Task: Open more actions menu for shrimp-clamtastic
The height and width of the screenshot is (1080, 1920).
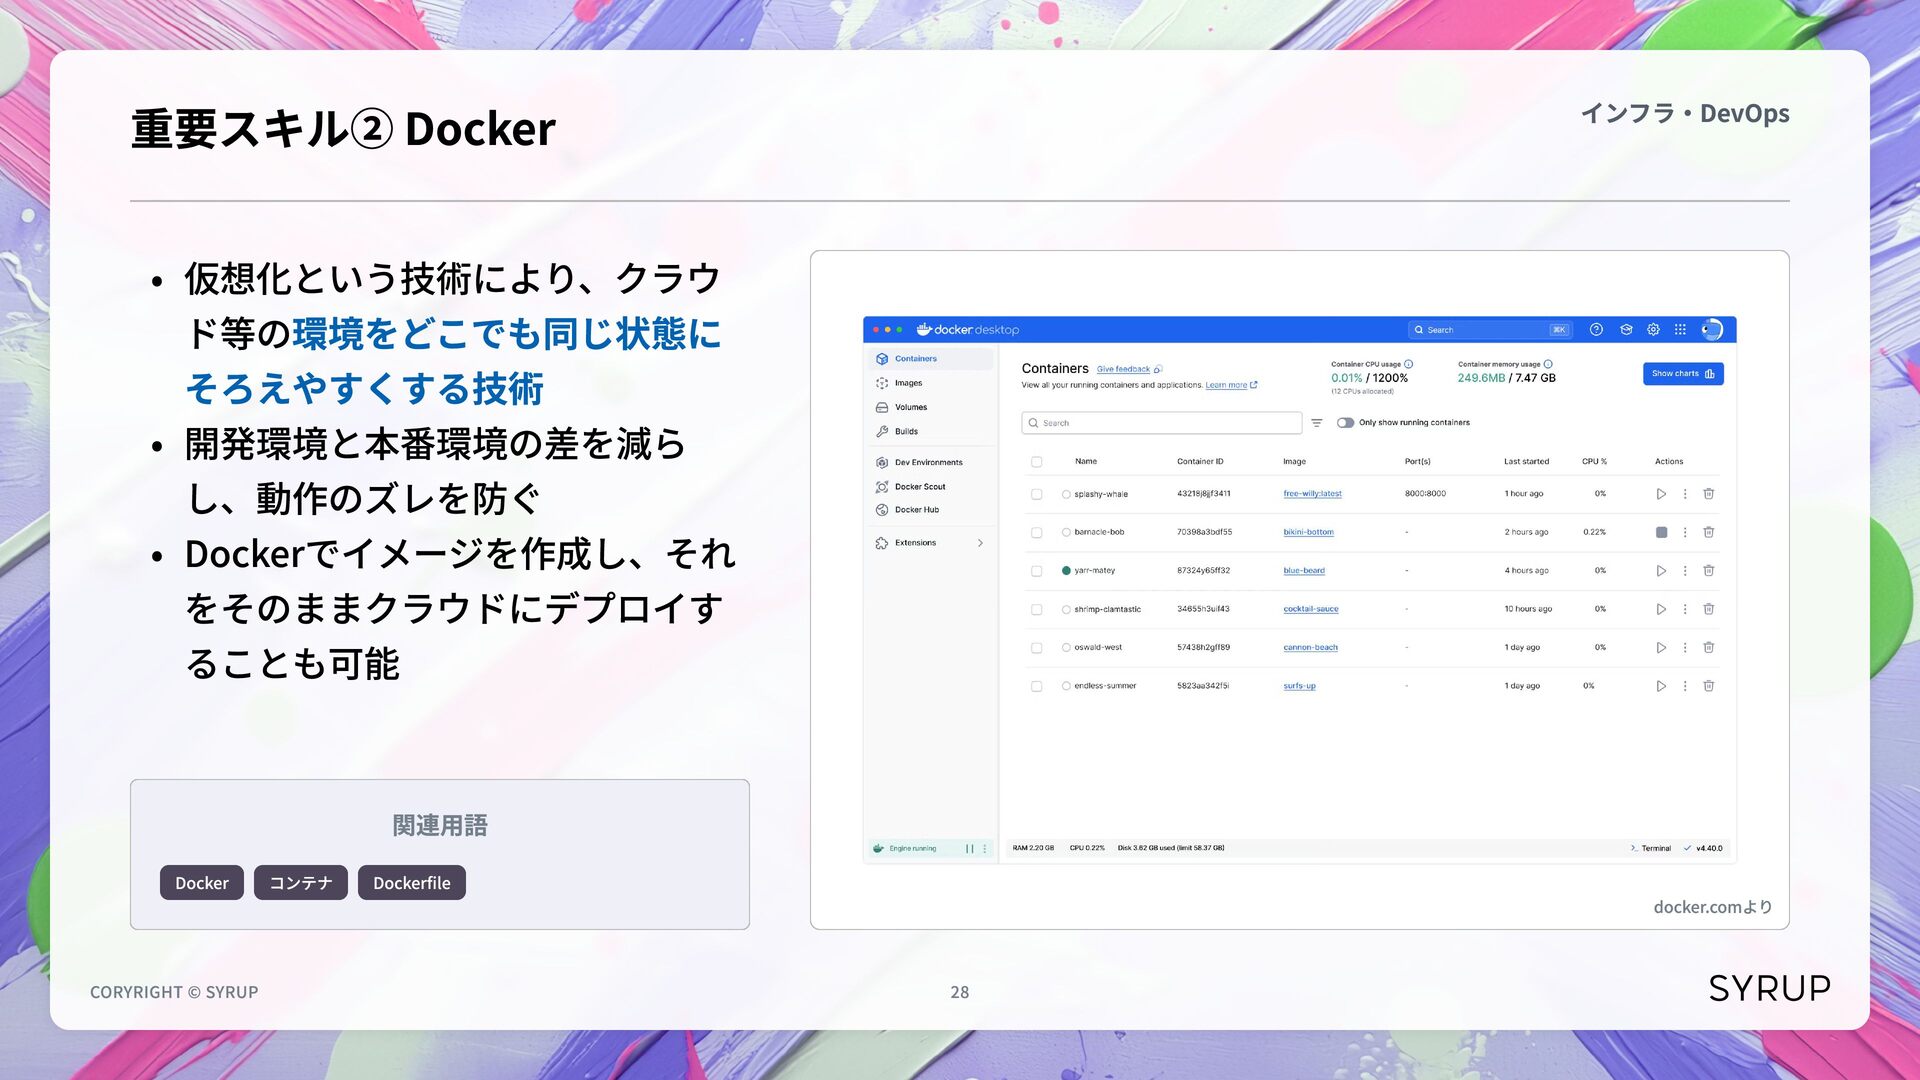Action: [x=1685, y=609]
